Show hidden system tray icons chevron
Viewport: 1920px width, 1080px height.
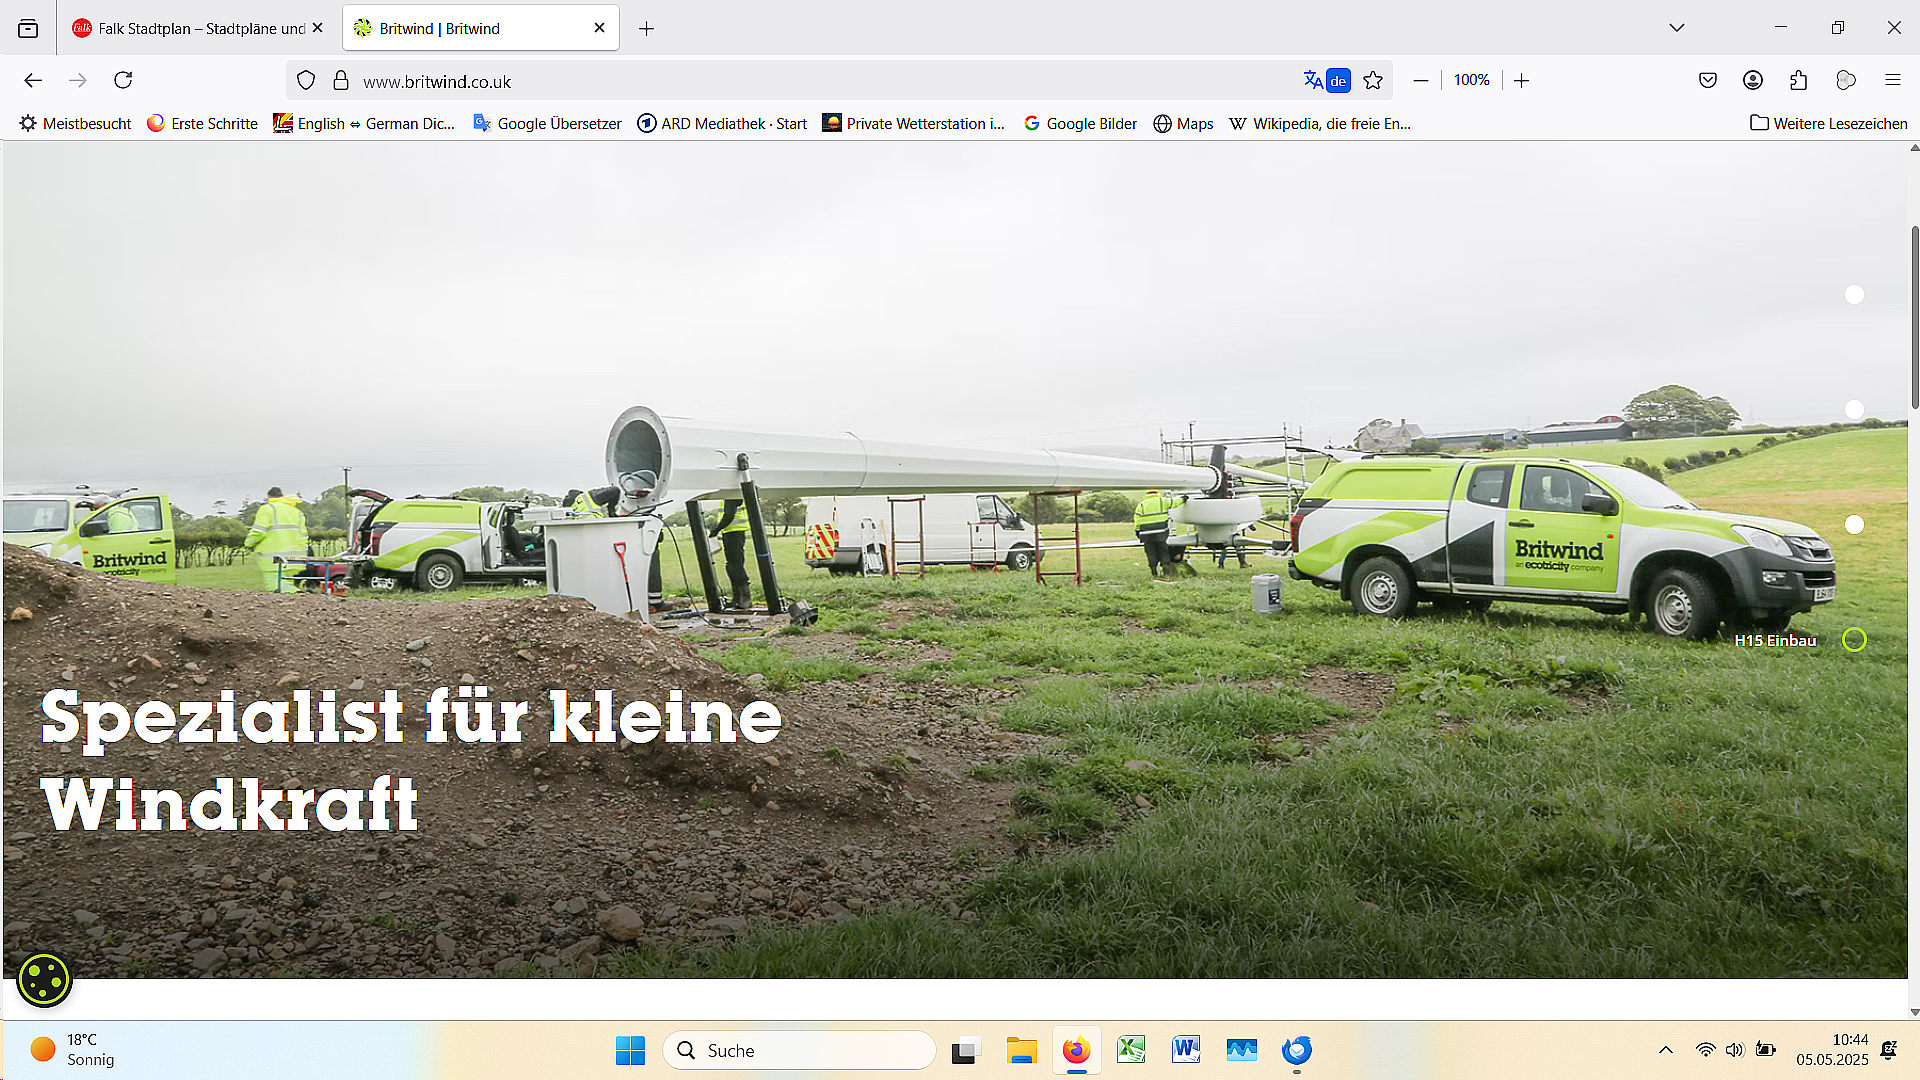point(1665,1049)
